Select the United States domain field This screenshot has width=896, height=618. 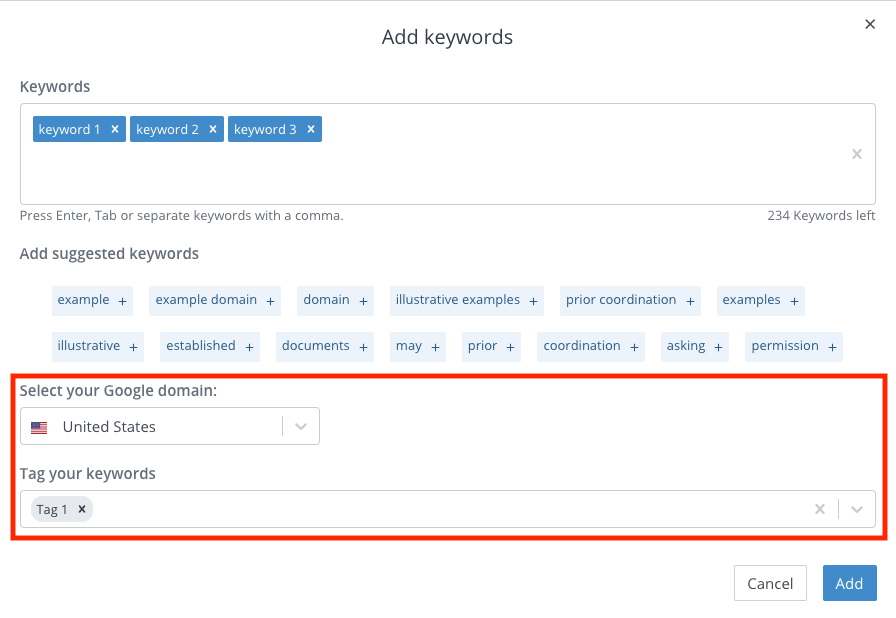[170, 426]
